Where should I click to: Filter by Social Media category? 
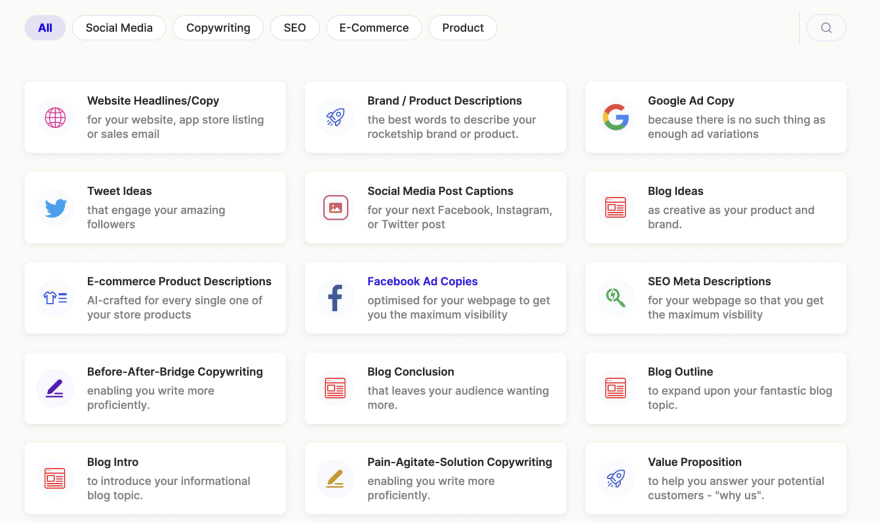point(119,27)
